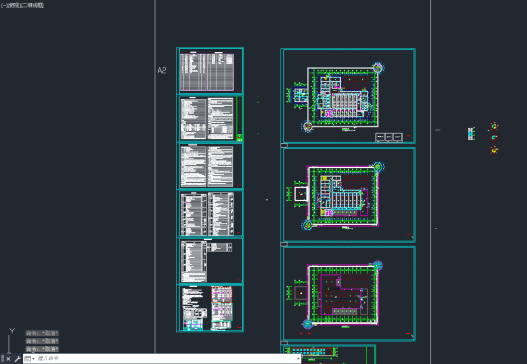527x364 pixels.
Task: Select the red-grid floor plan sheet
Action: [348, 294]
